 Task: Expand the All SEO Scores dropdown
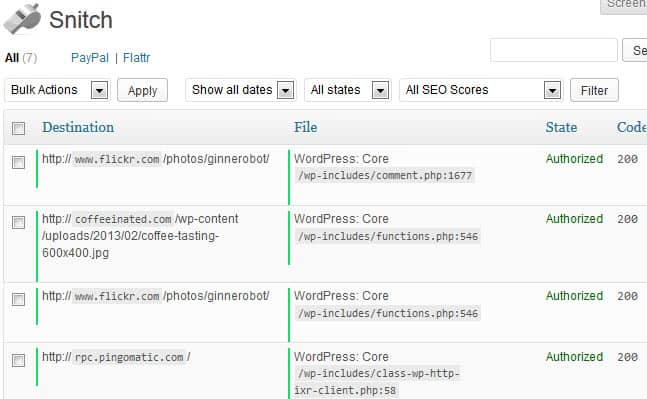[481, 90]
